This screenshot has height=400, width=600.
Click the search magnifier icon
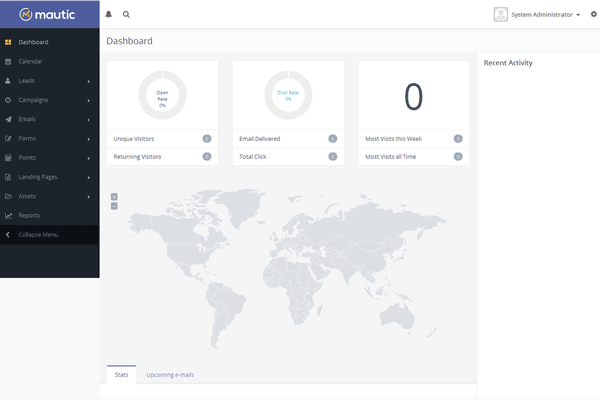[126, 15]
